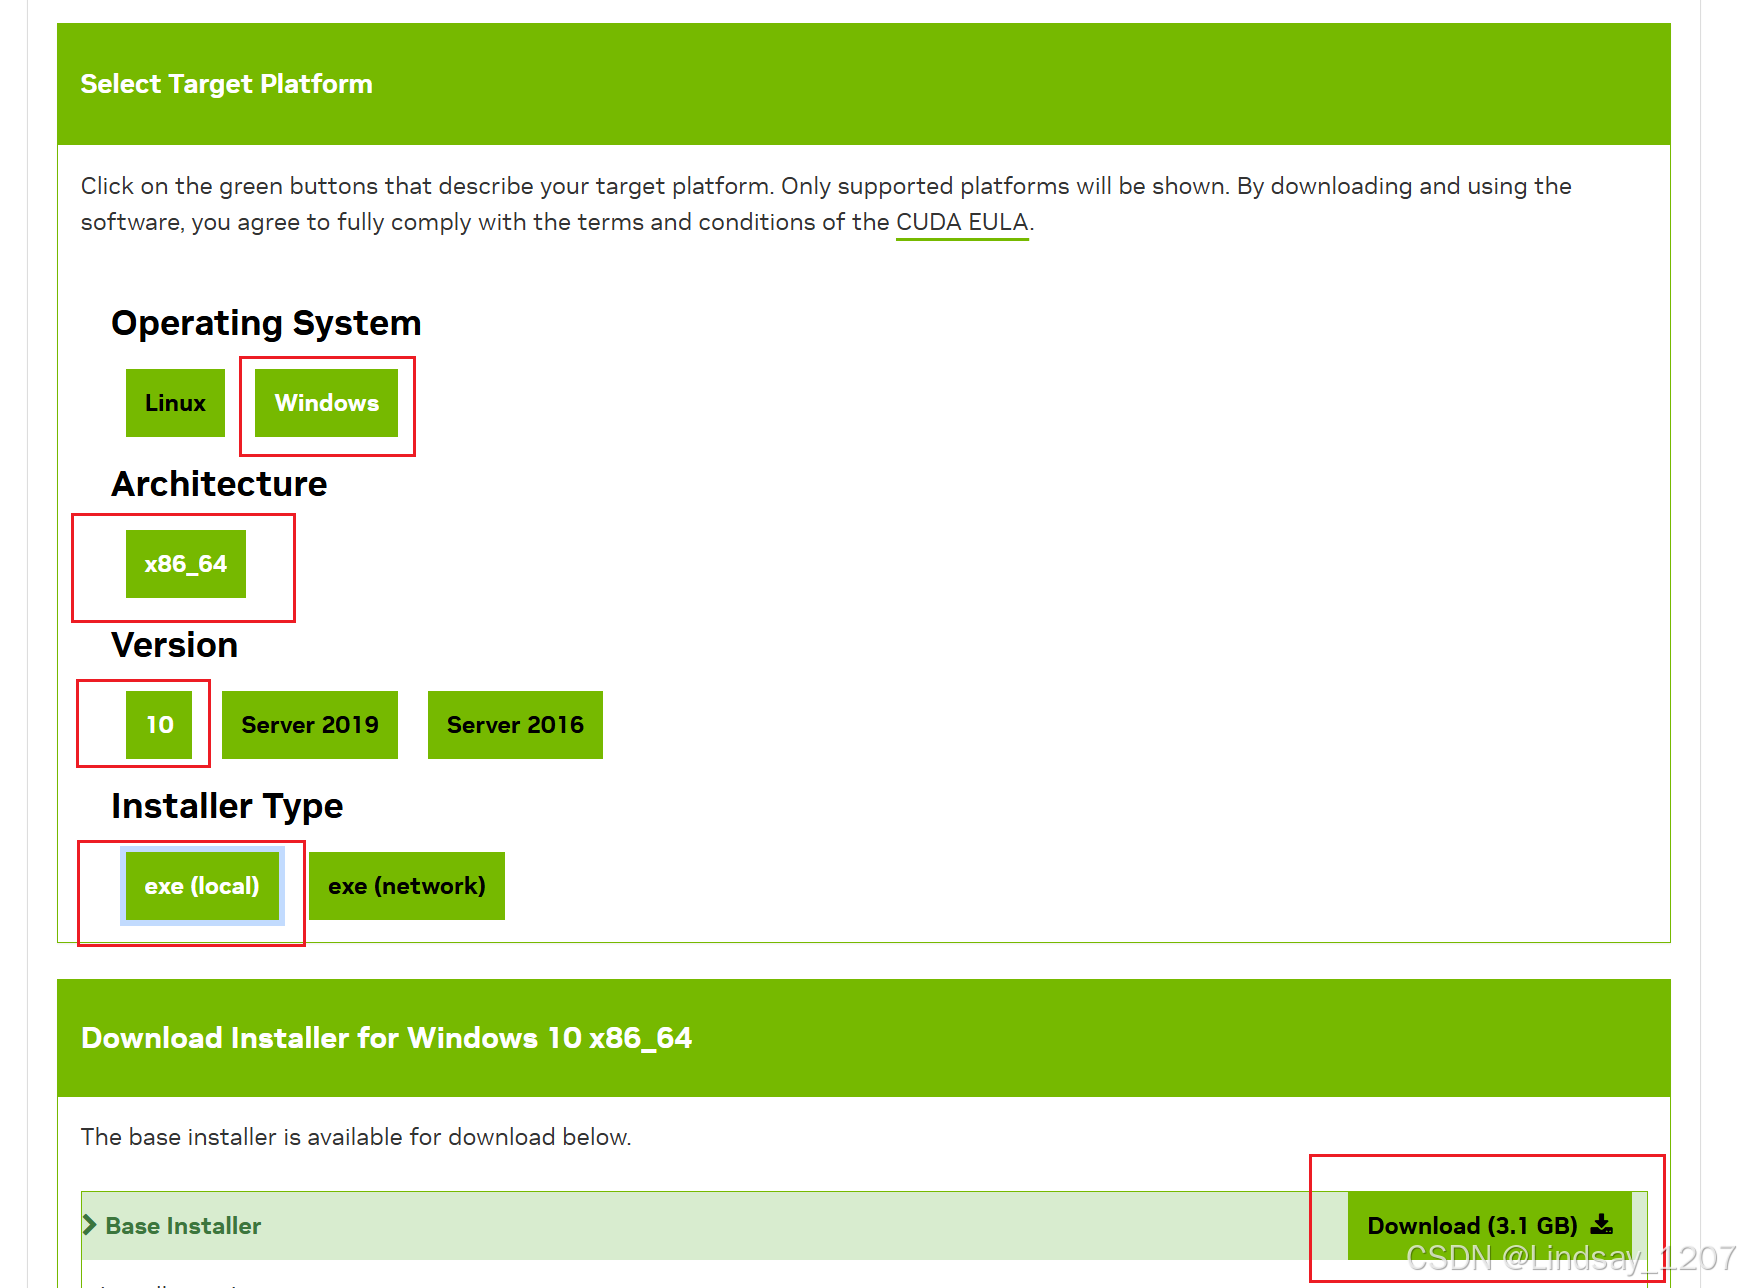Viewport: 1741px width, 1288px height.
Task: Click the Installer Type heading
Action: click(x=227, y=806)
